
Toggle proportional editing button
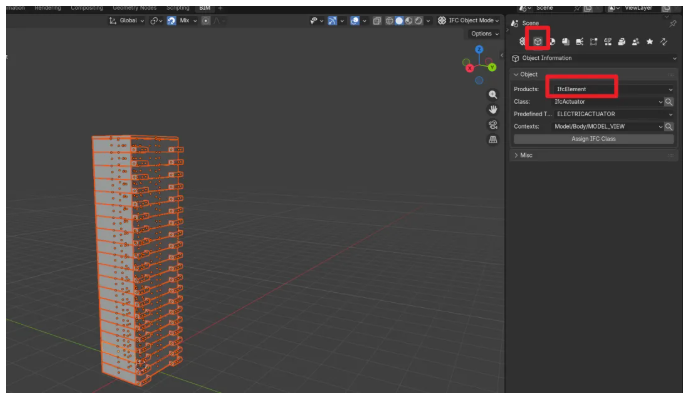pos(205,21)
